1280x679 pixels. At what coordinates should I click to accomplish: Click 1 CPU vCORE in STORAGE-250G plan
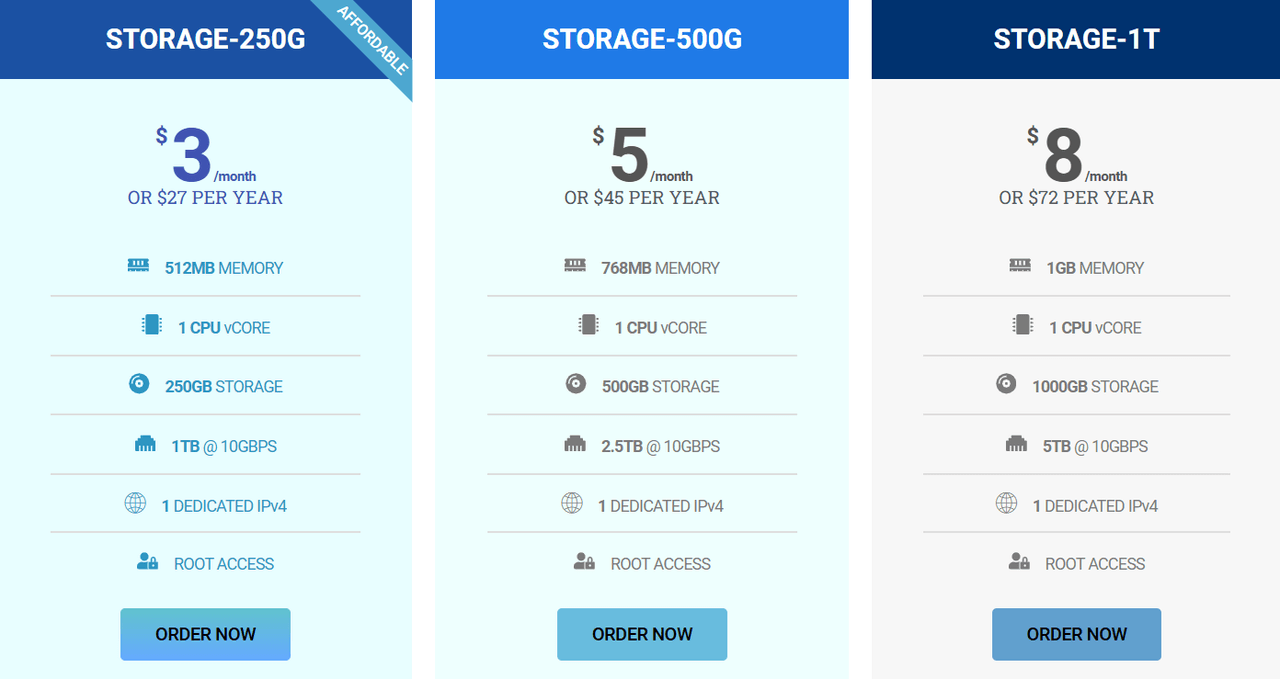tap(224, 327)
